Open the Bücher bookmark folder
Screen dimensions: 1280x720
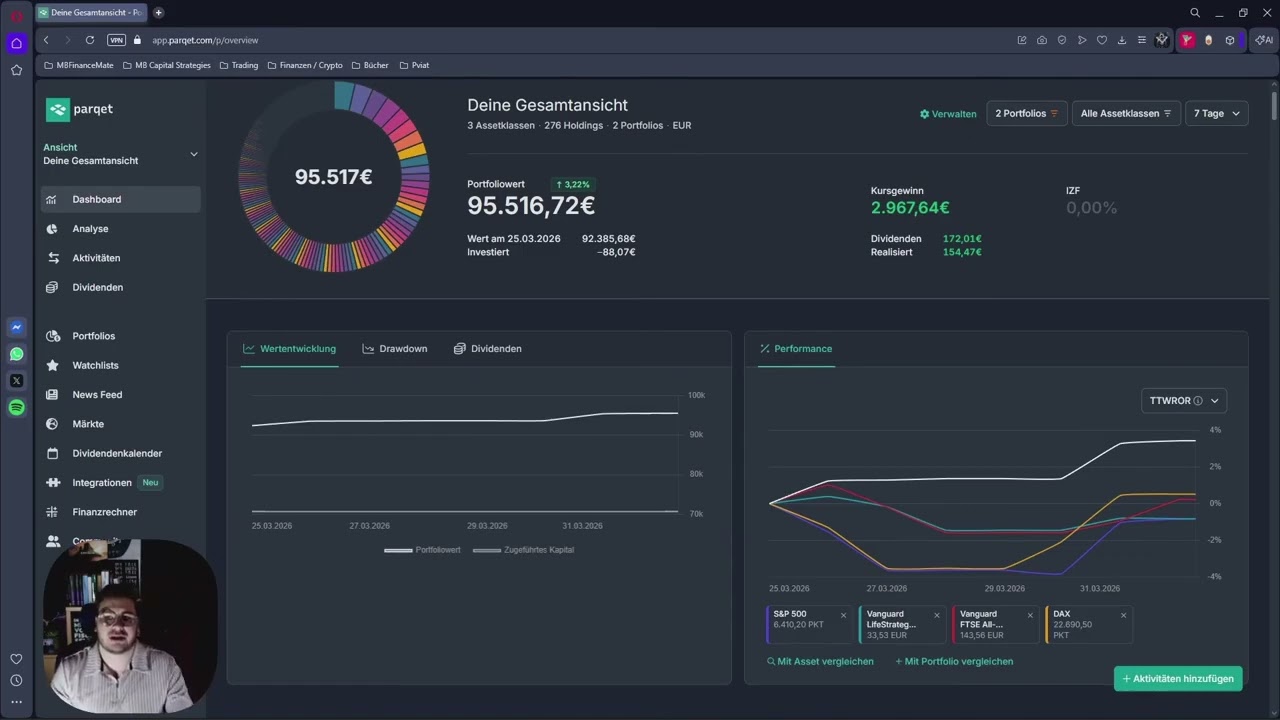pyautogui.click(x=369, y=65)
